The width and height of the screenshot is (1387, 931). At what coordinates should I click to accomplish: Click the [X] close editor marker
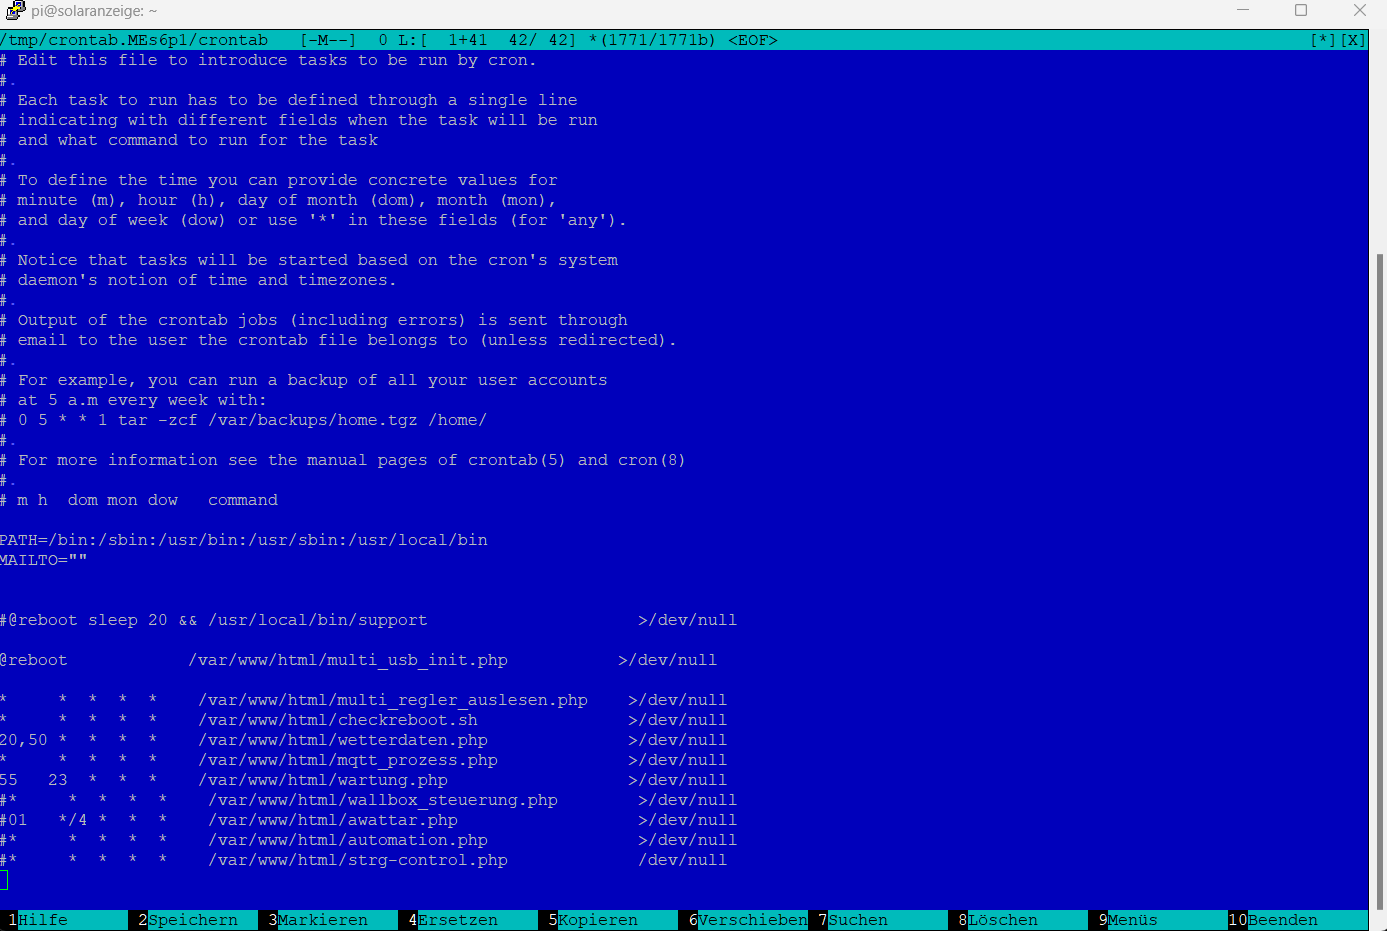pos(1352,40)
